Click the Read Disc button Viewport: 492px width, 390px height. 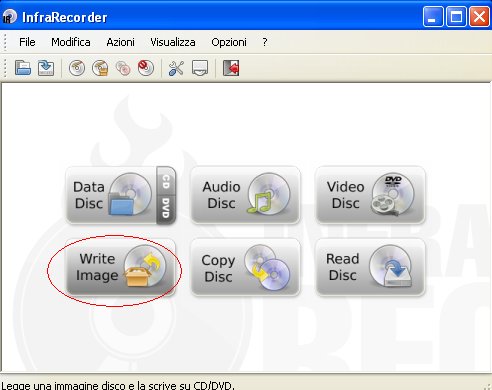pyautogui.click(x=370, y=267)
